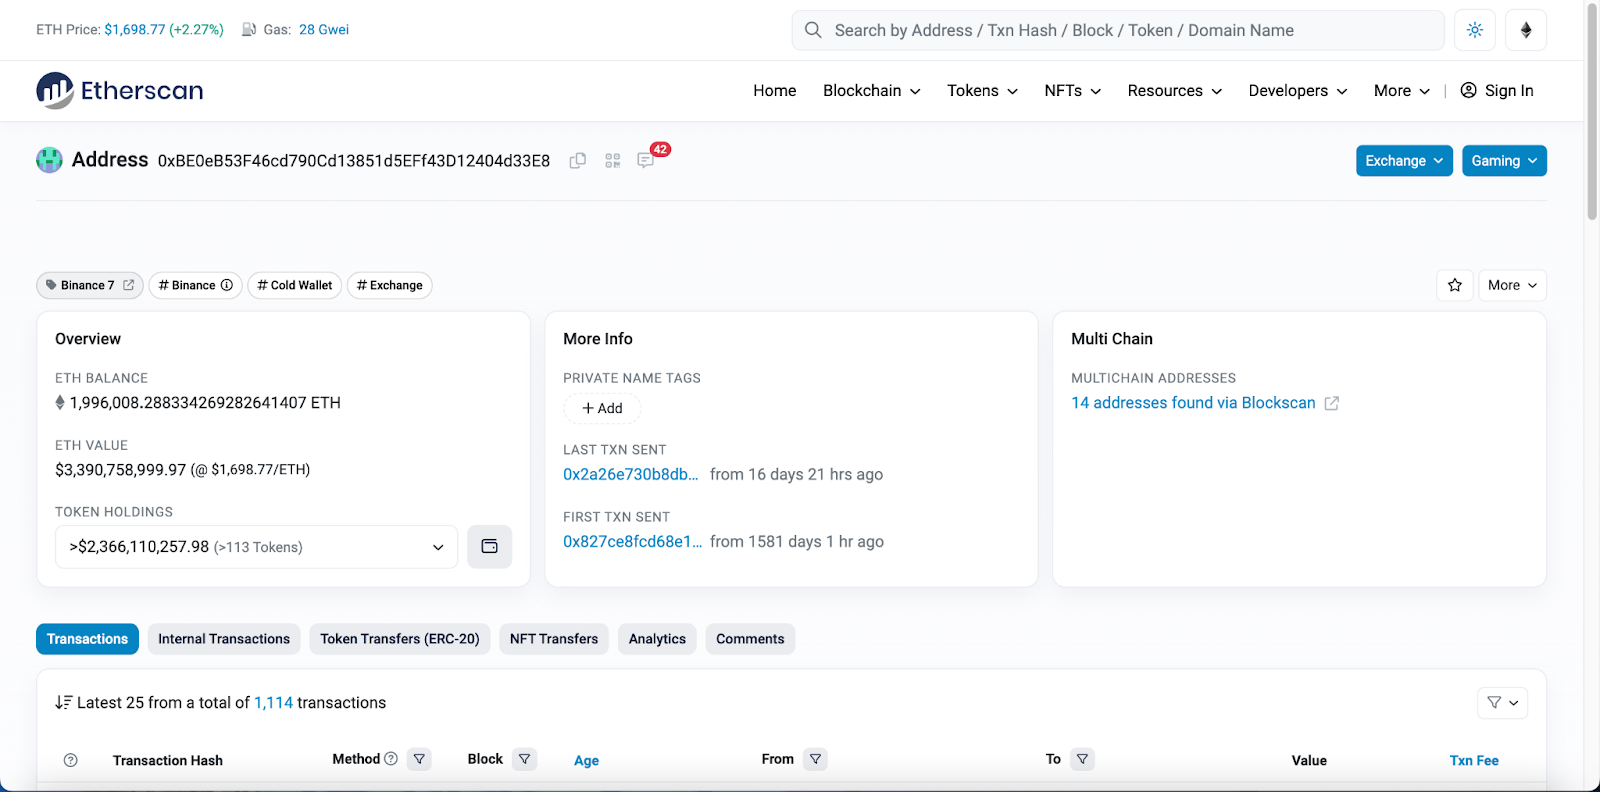Open the Gaming dropdown button
The image size is (1600, 792).
1504,161
